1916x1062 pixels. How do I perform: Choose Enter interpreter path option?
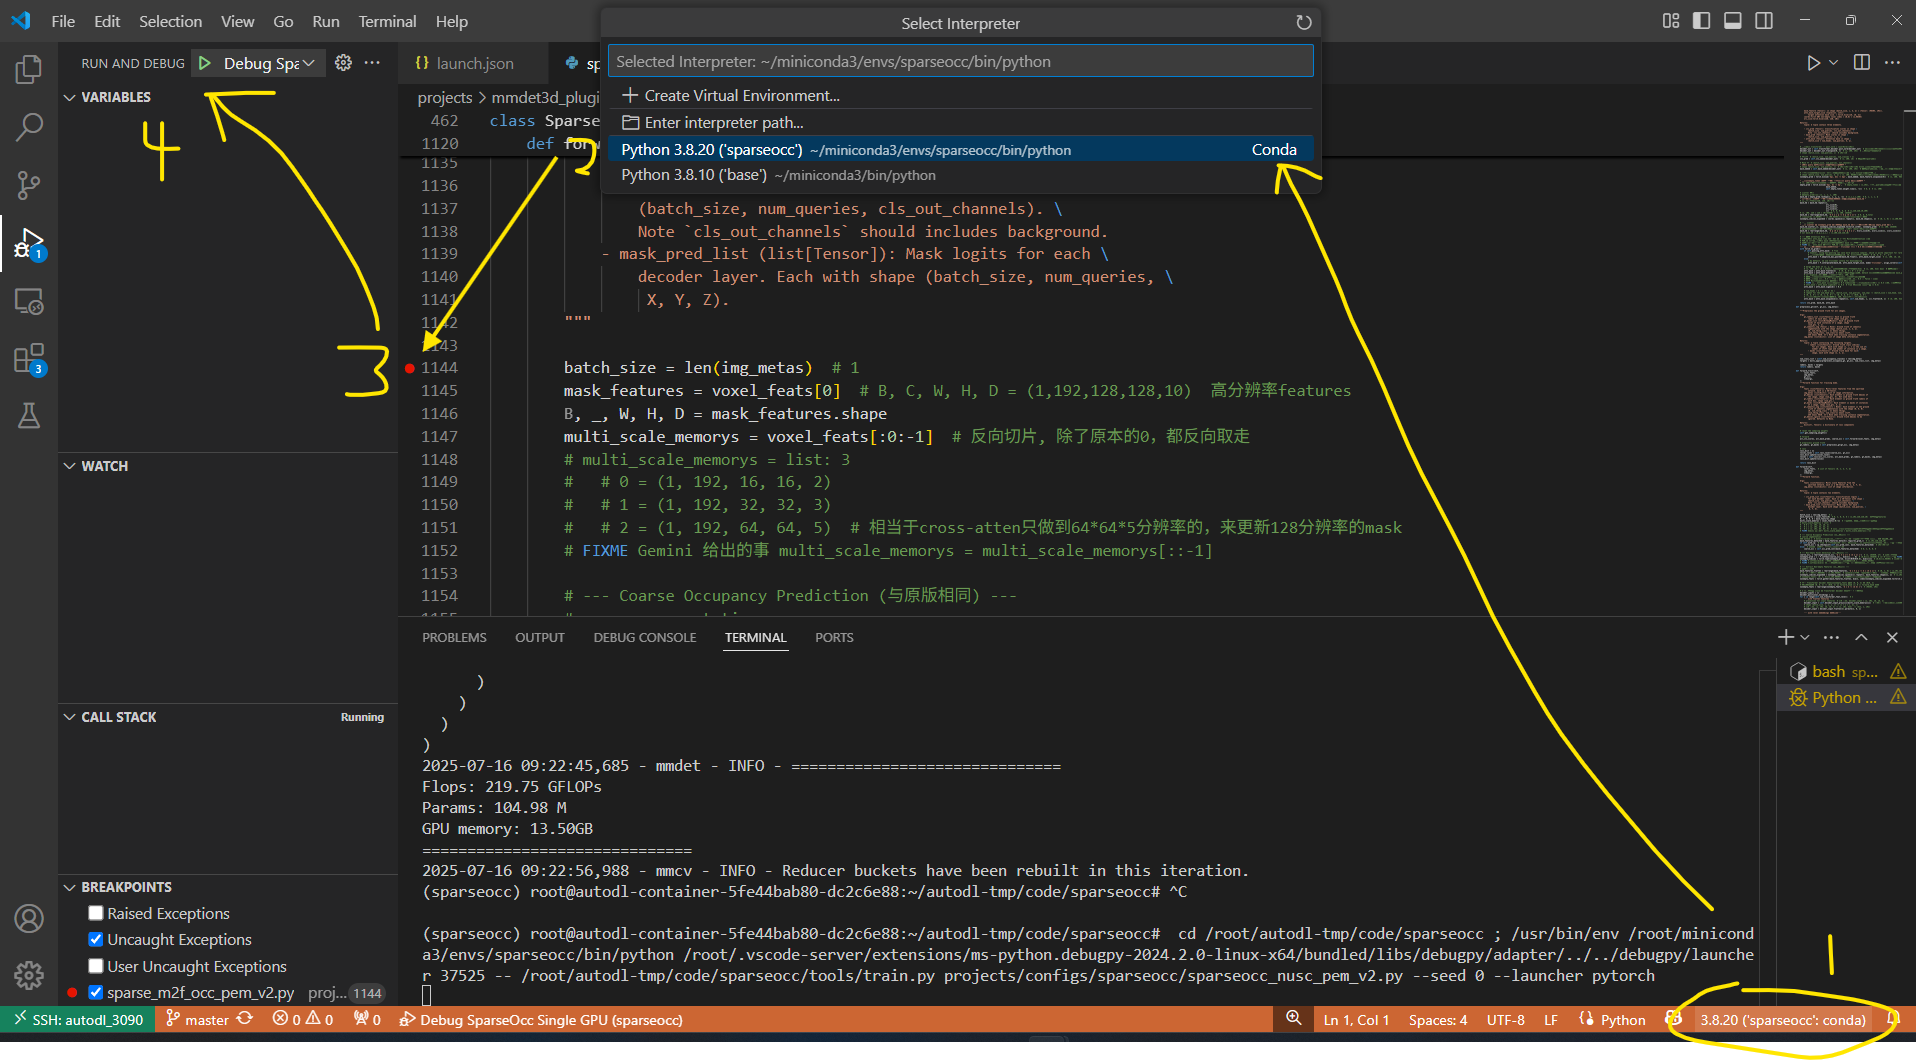click(960, 122)
